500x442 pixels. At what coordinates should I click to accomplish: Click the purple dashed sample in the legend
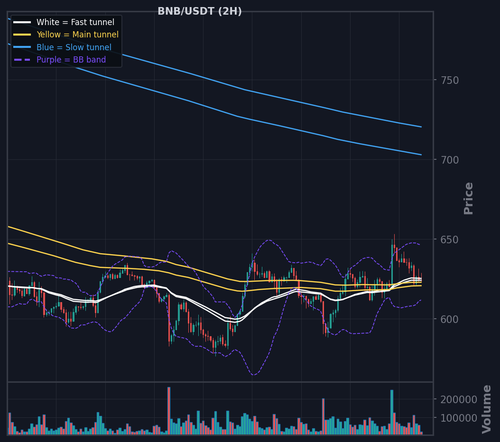22,60
